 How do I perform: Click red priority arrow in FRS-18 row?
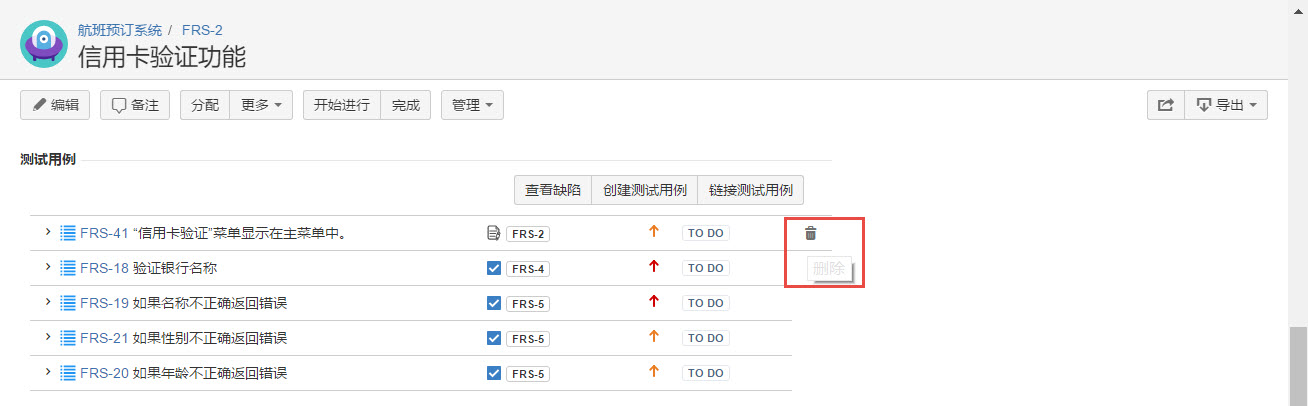click(x=654, y=267)
